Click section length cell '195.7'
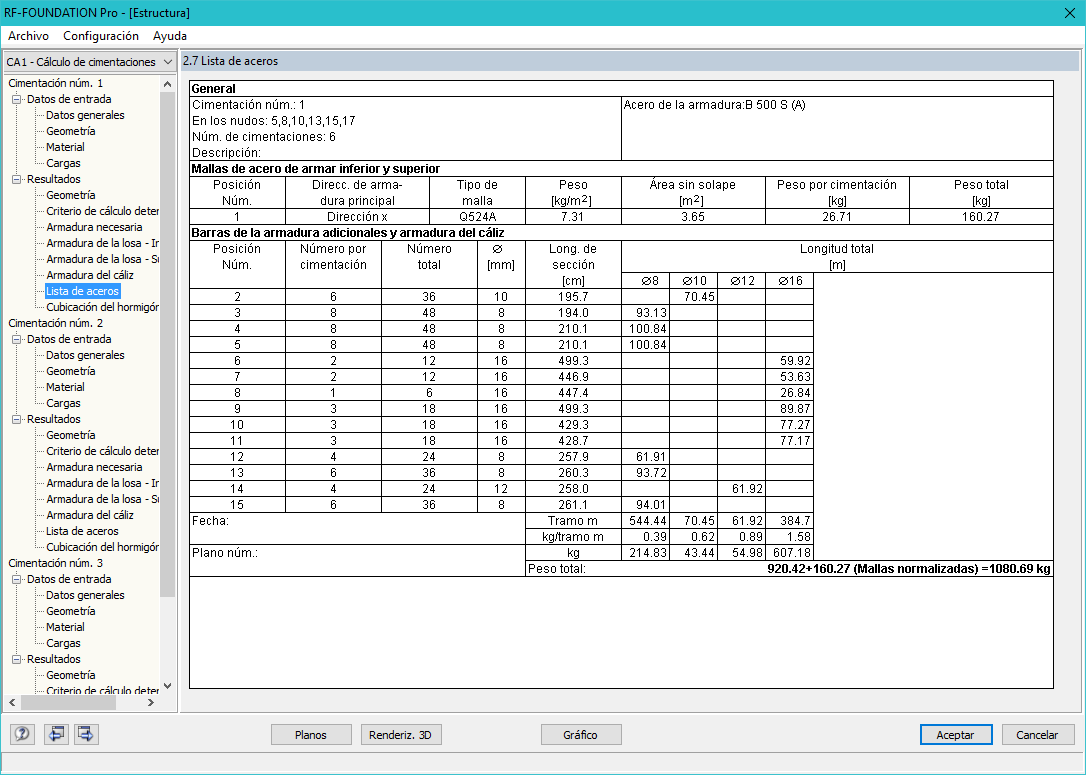The image size is (1086, 775). pos(573,297)
